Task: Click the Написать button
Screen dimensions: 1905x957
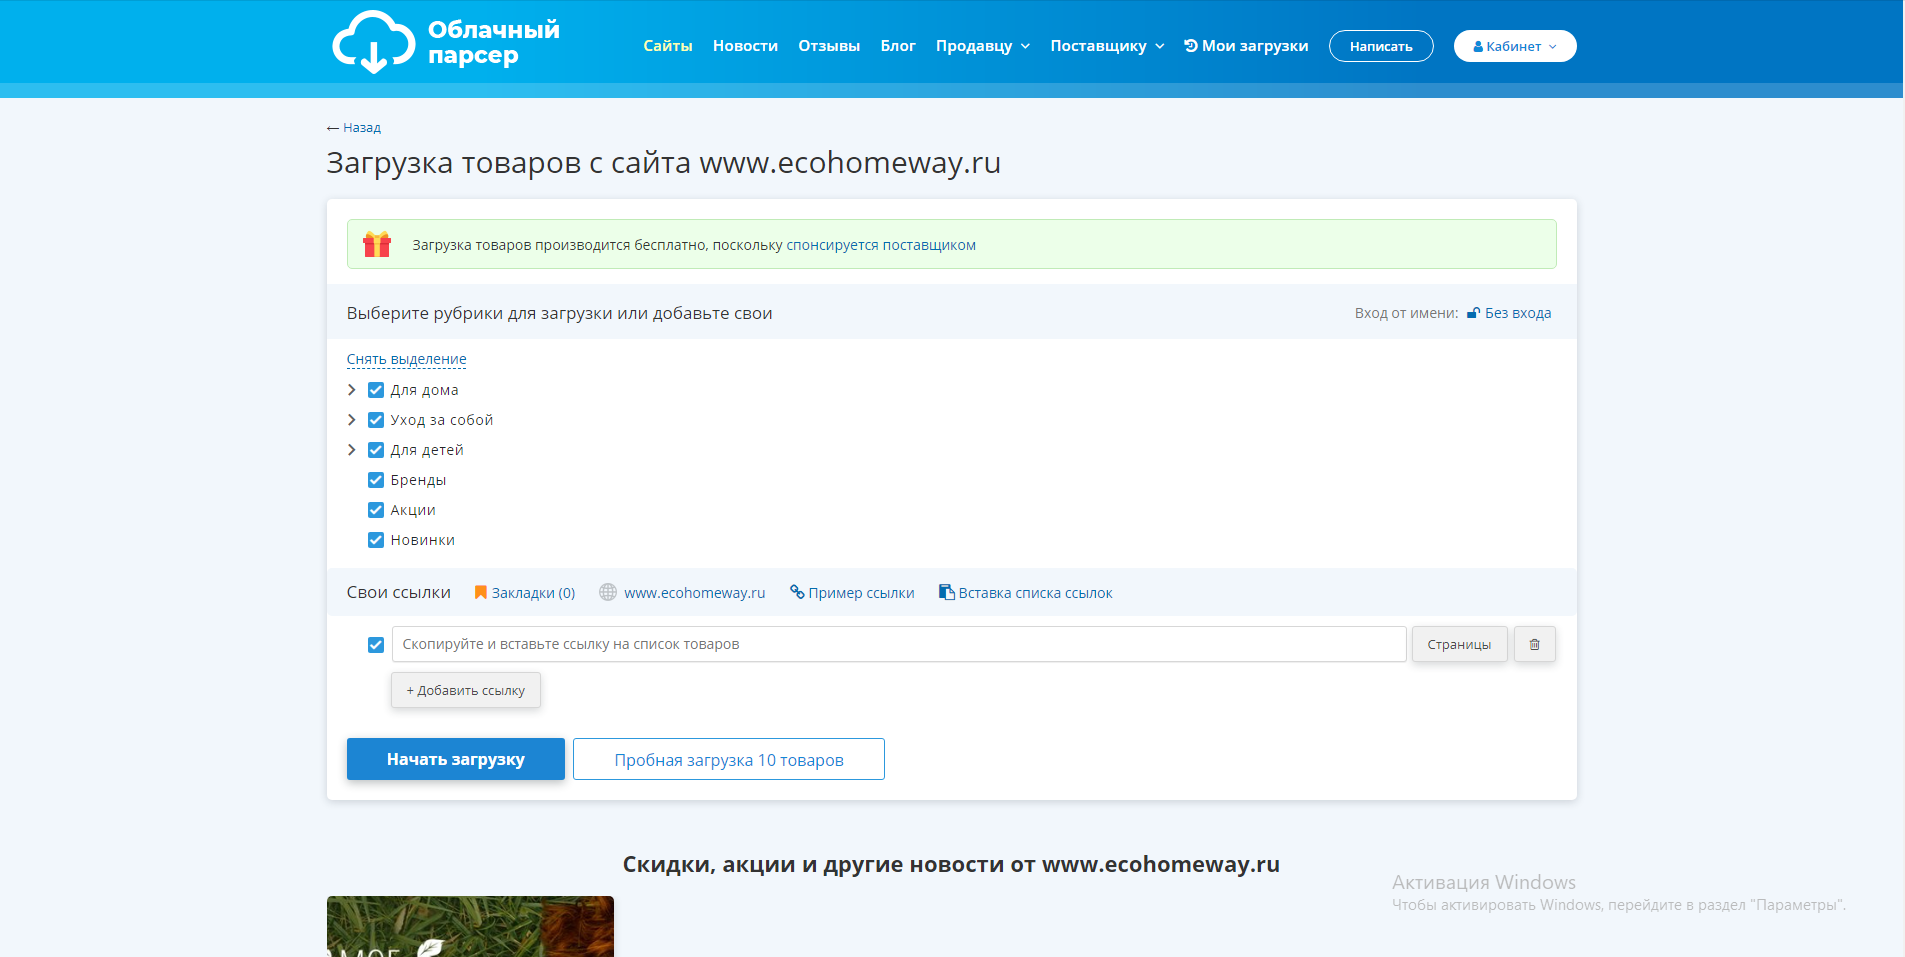Action: click(1381, 46)
